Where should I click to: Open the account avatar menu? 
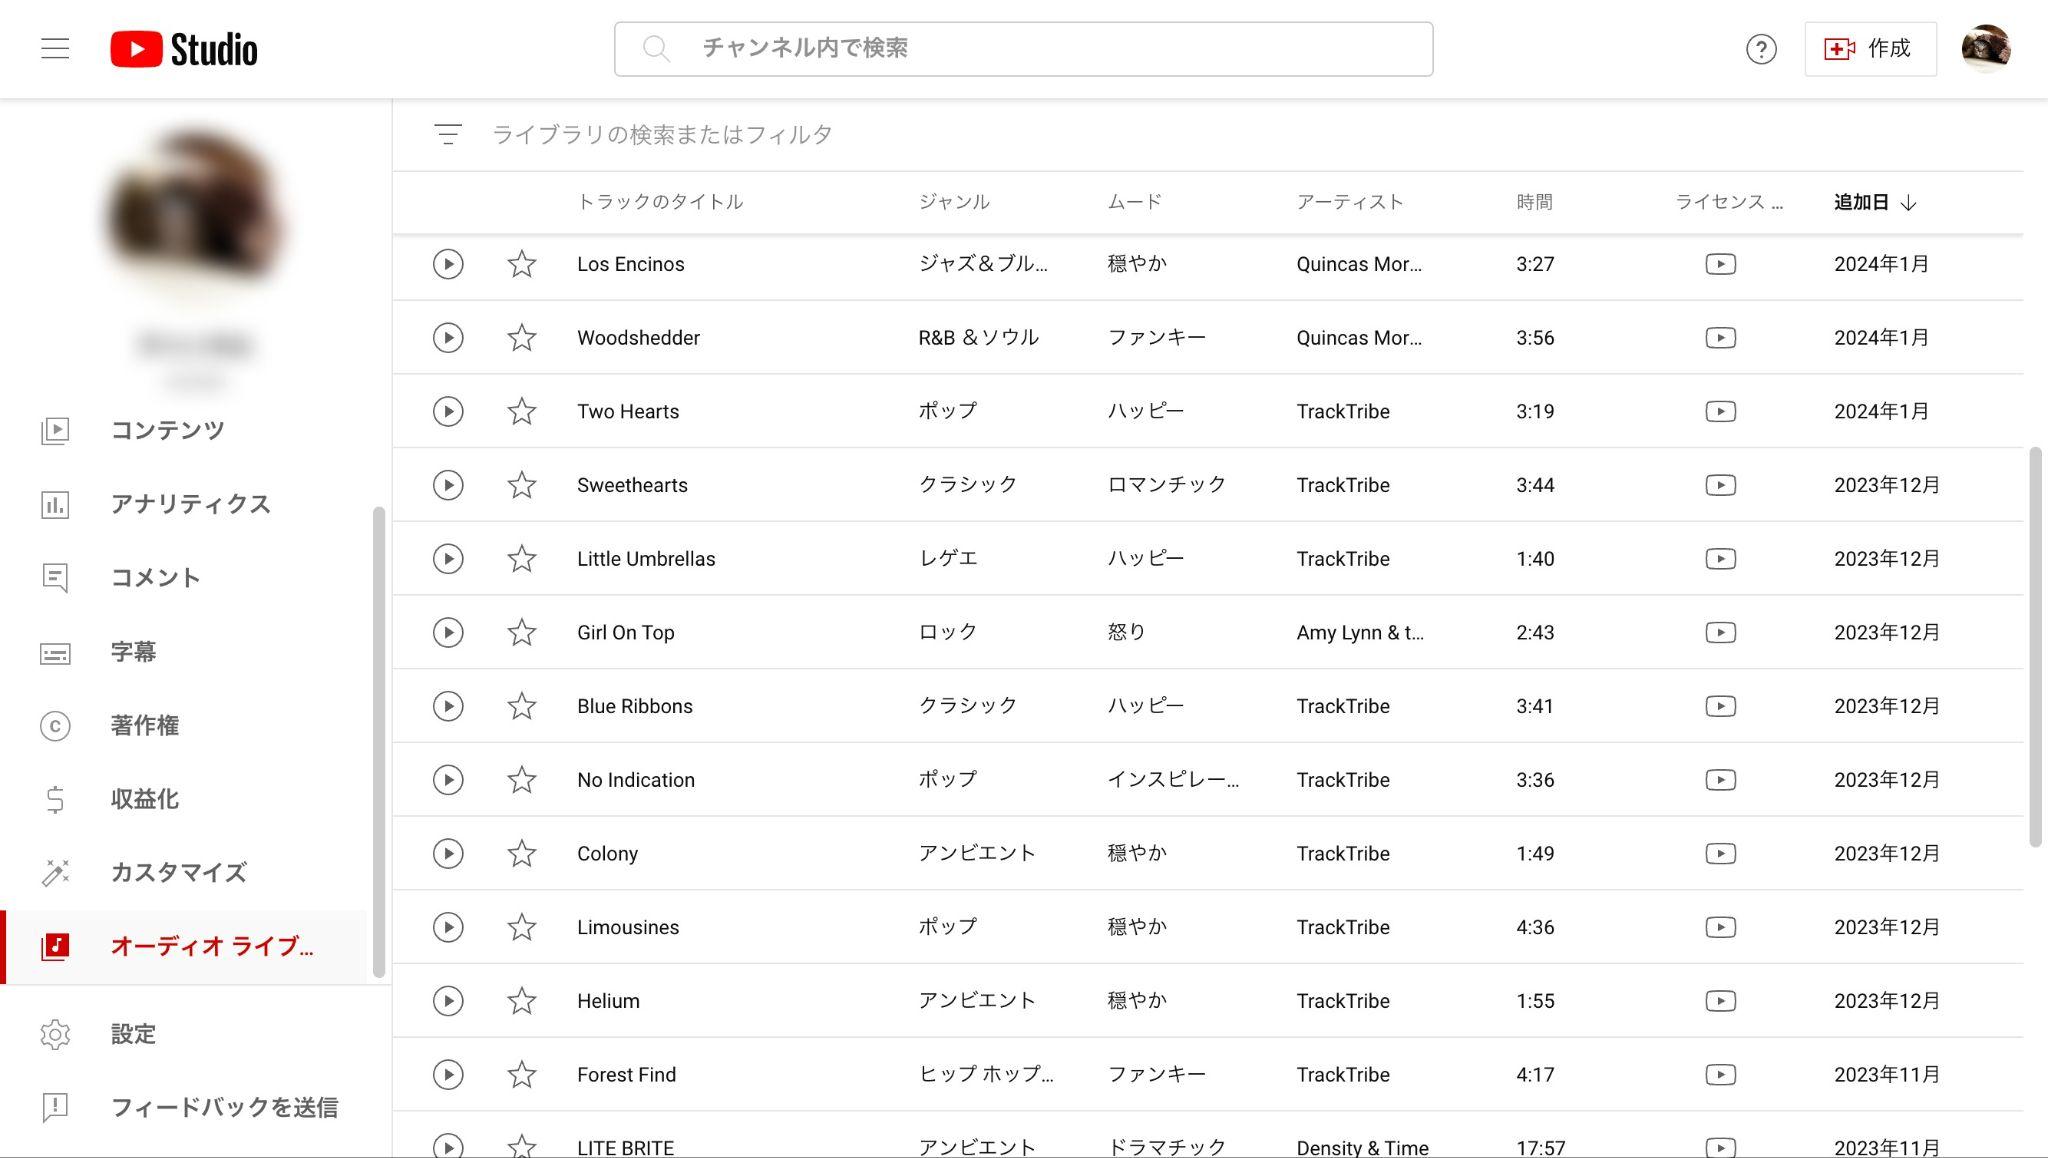(1986, 48)
